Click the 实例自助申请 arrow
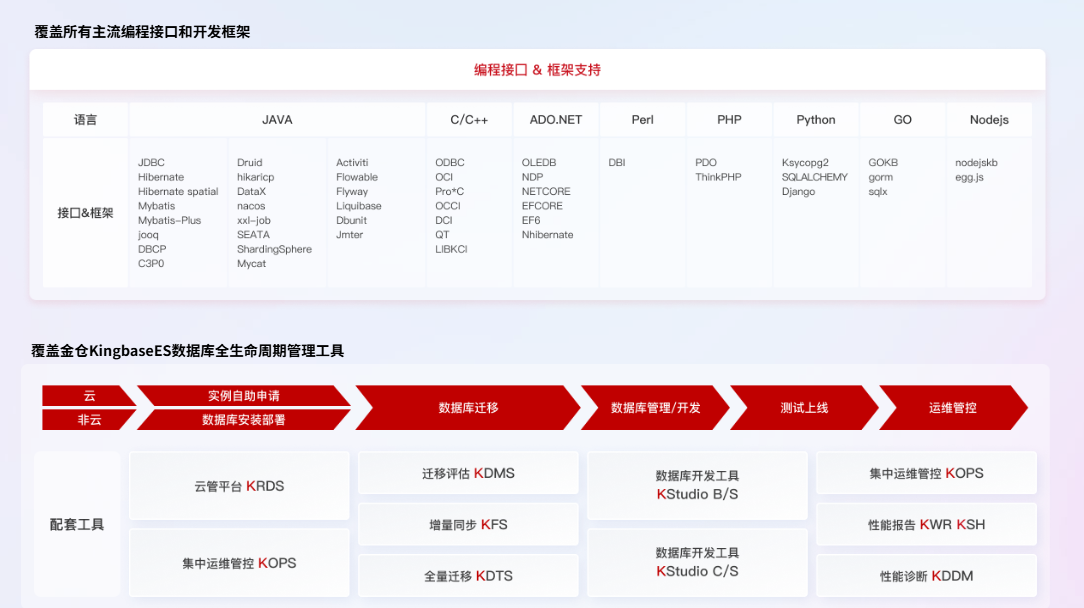 (x=243, y=396)
